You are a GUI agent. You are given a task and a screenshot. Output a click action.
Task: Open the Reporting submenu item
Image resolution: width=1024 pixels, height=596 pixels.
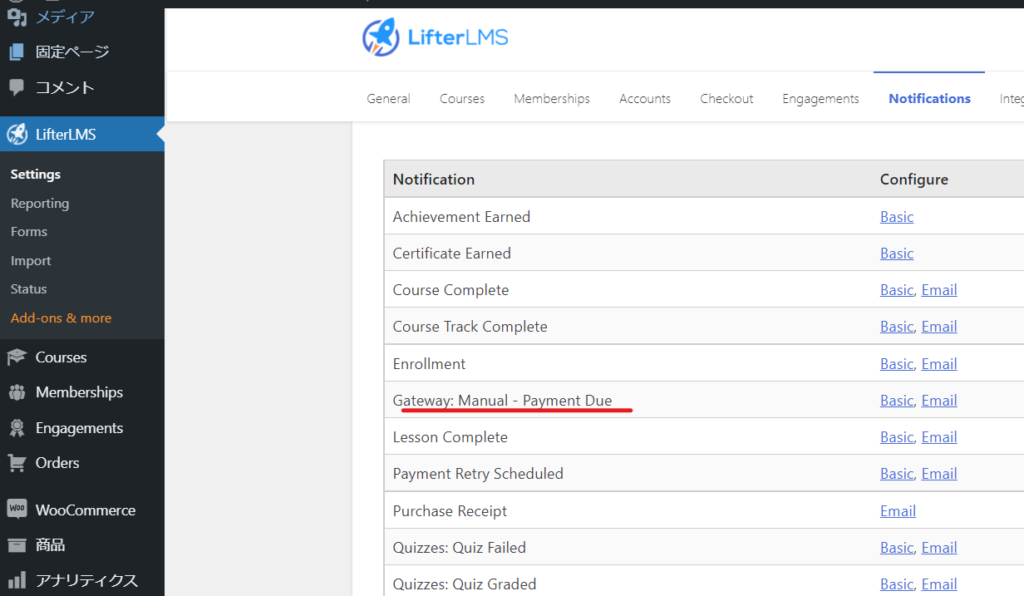40,203
